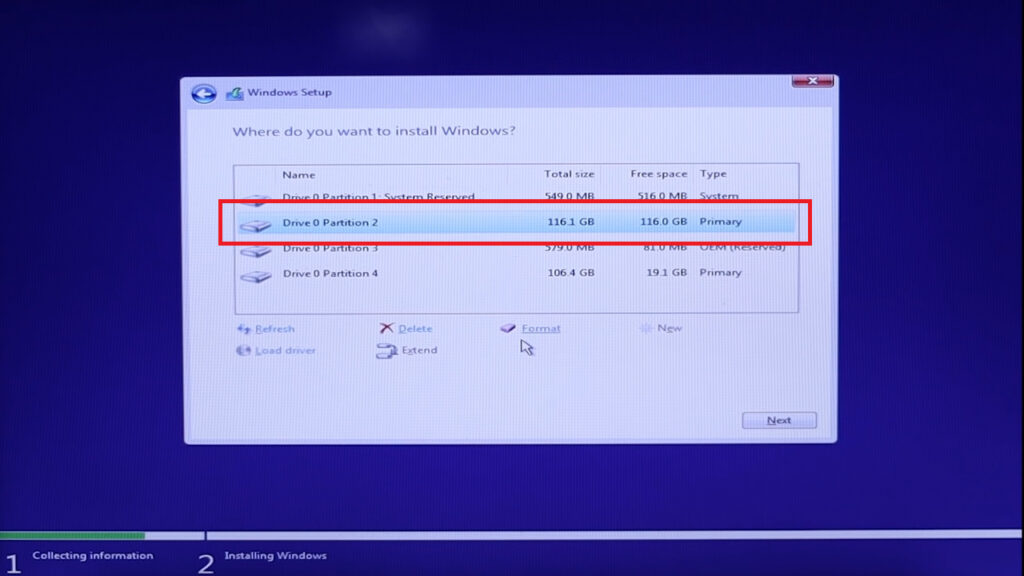Click the Name column header

pyautogui.click(x=299, y=173)
